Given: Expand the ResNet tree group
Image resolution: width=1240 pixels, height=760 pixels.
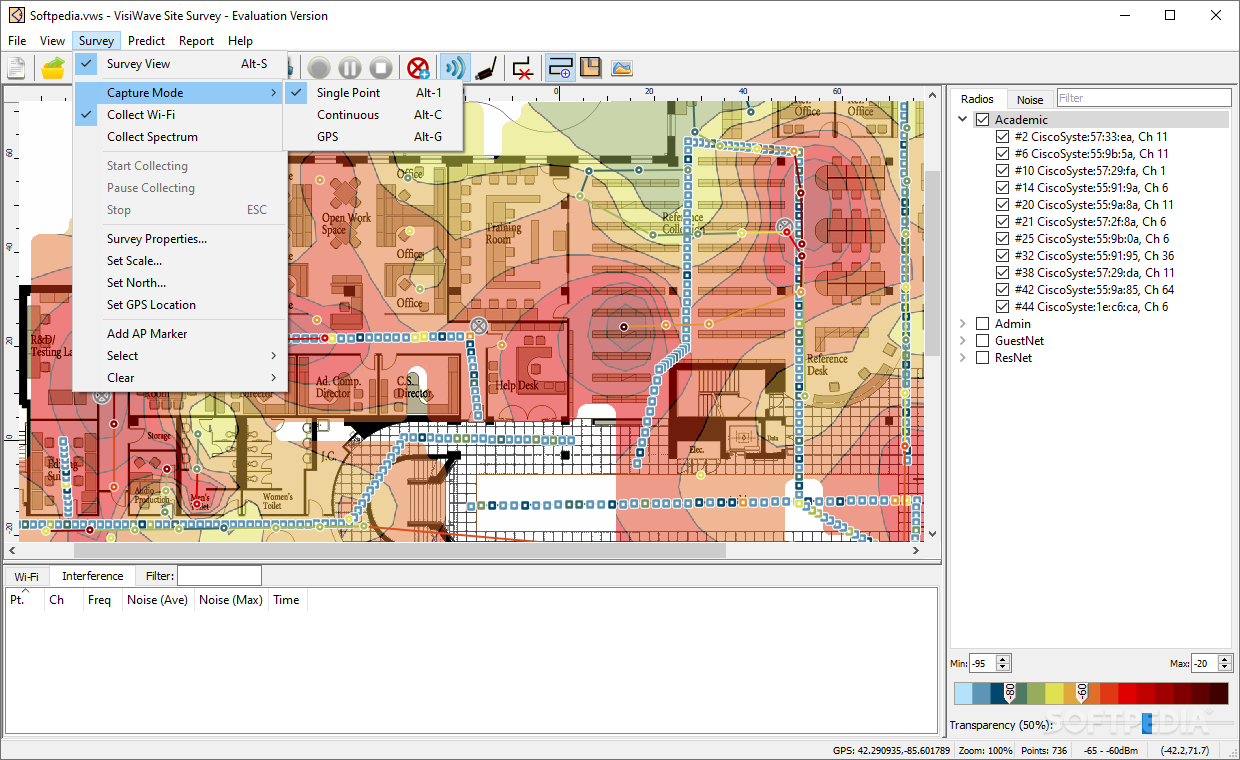Looking at the screenshot, I should point(963,358).
